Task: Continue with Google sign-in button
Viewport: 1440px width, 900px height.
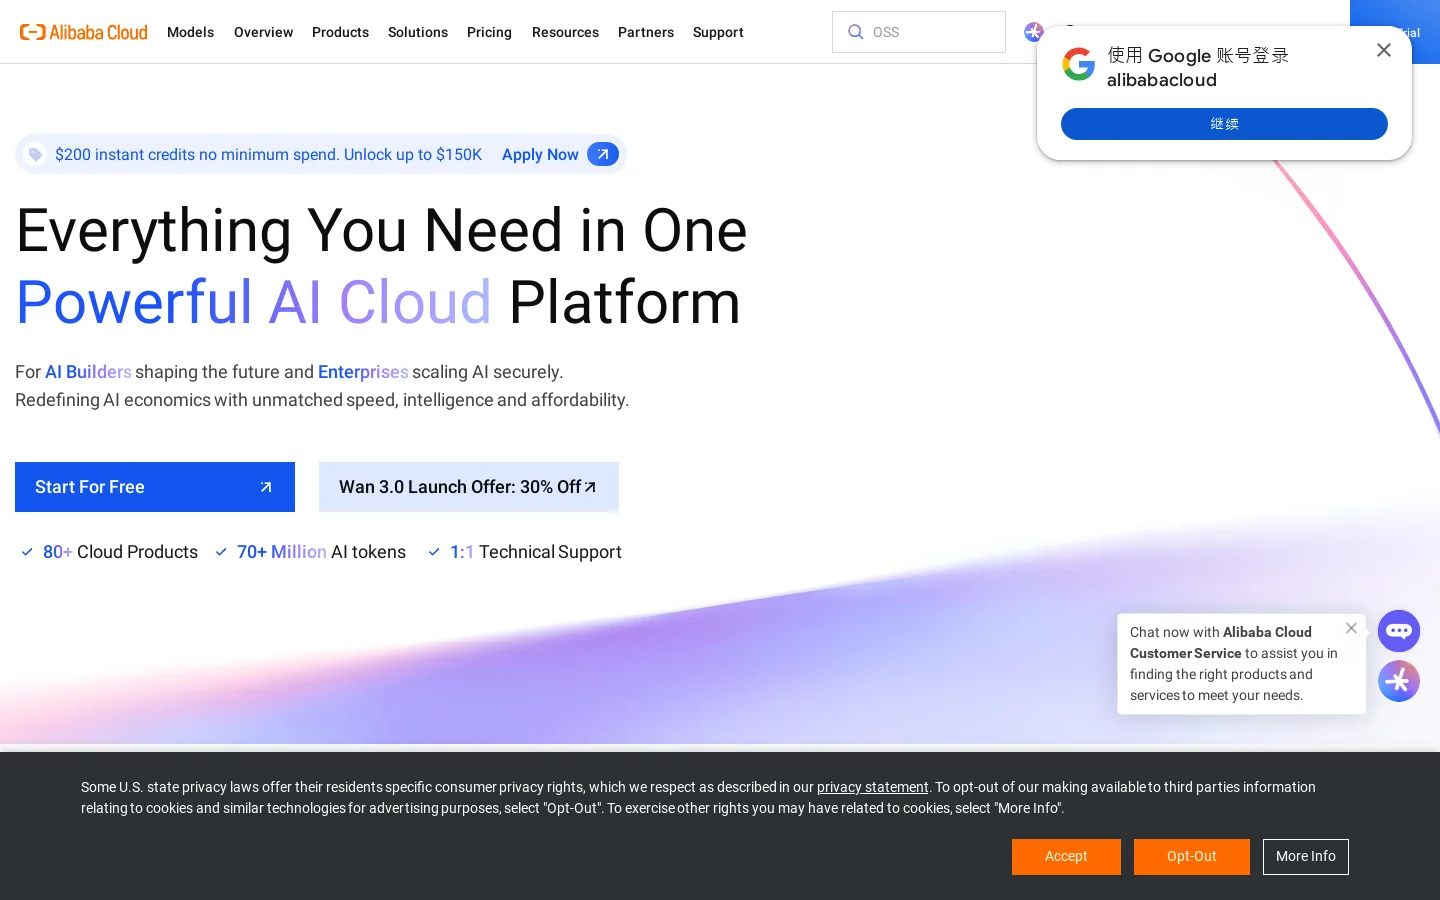Action: pos(1224,124)
